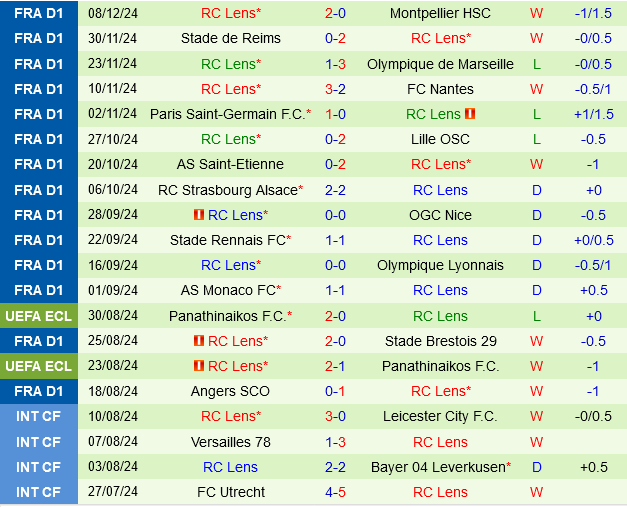The width and height of the screenshot is (627, 507).
Task: Select RC Strasbourg Alsace team name
Action: click(x=228, y=190)
